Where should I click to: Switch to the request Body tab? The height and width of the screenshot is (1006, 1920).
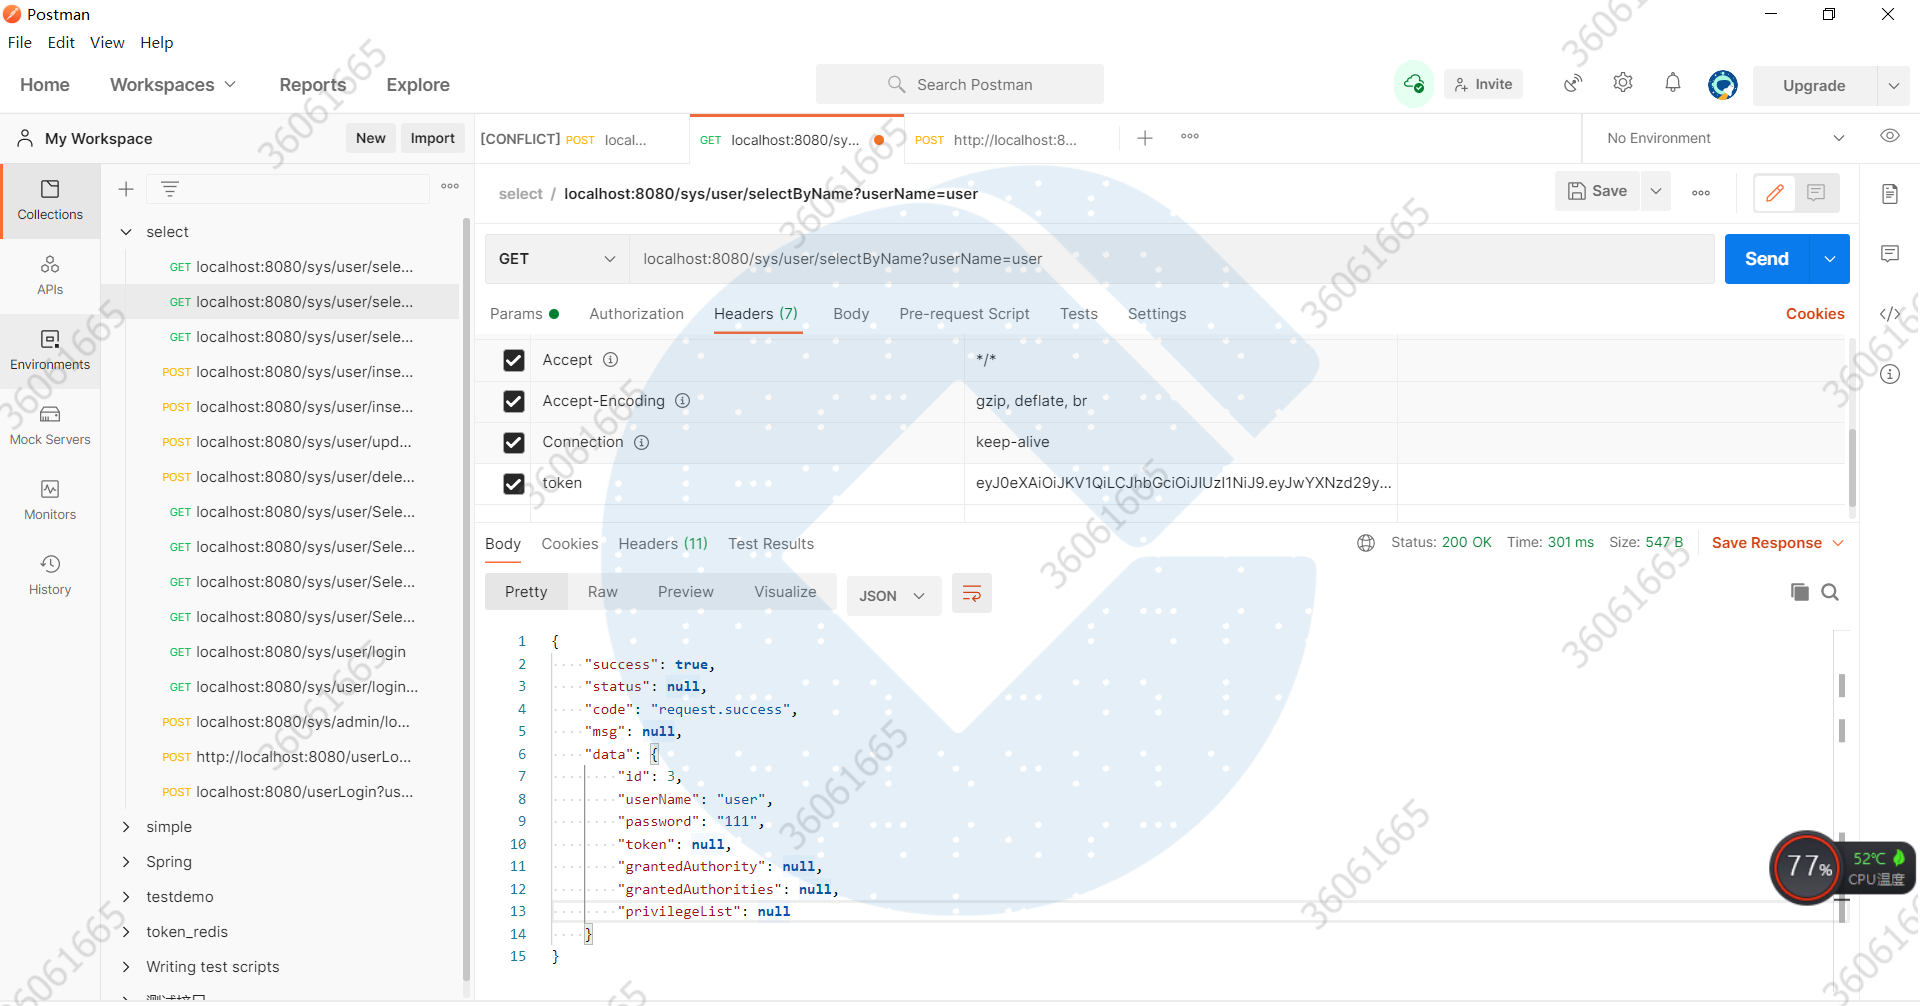click(851, 314)
